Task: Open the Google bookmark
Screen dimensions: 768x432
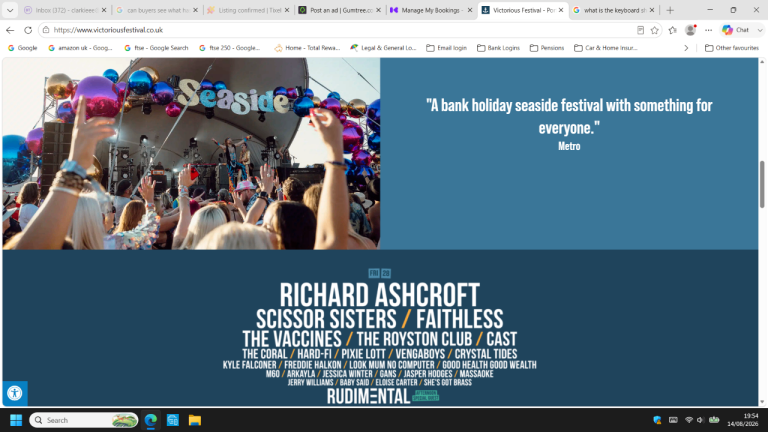Action: (23, 48)
